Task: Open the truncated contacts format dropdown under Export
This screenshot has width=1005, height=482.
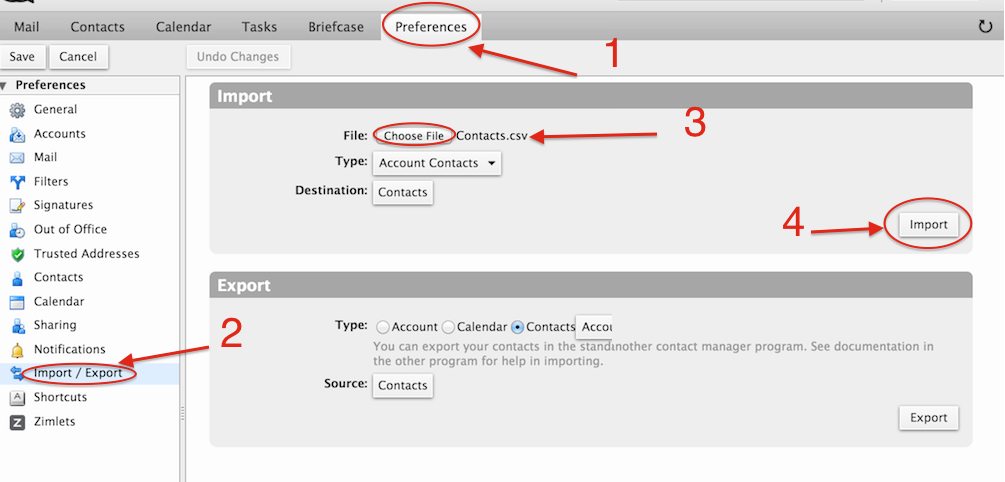Action: click(x=594, y=327)
